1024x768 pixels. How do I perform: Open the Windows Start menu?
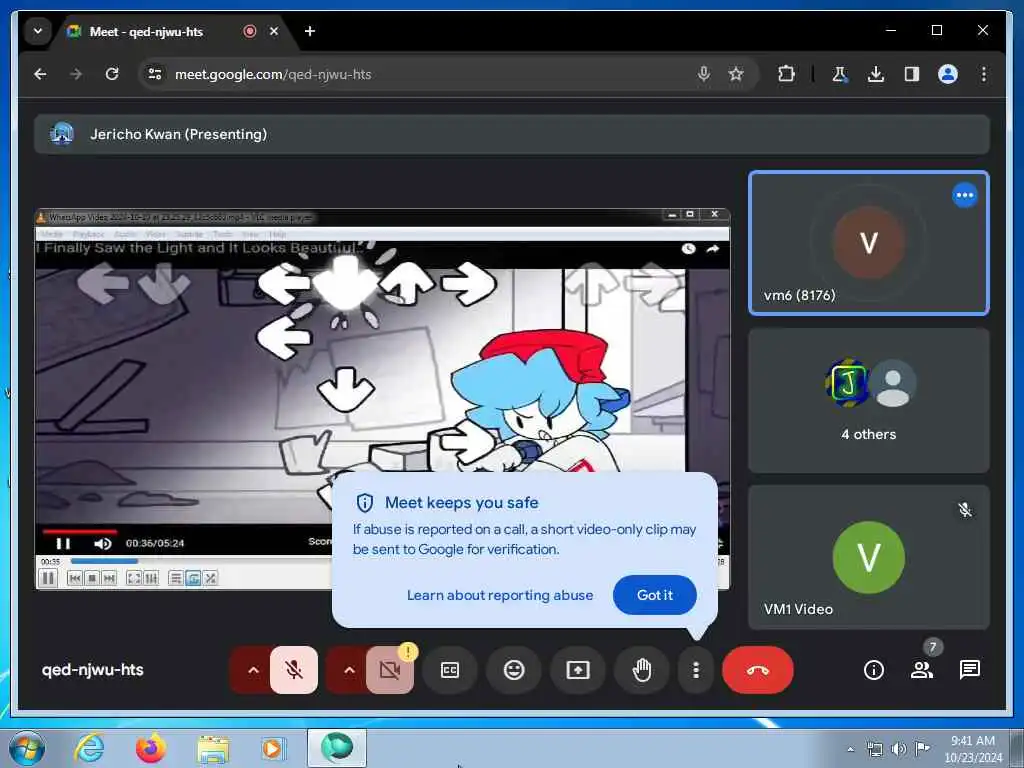point(26,748)
